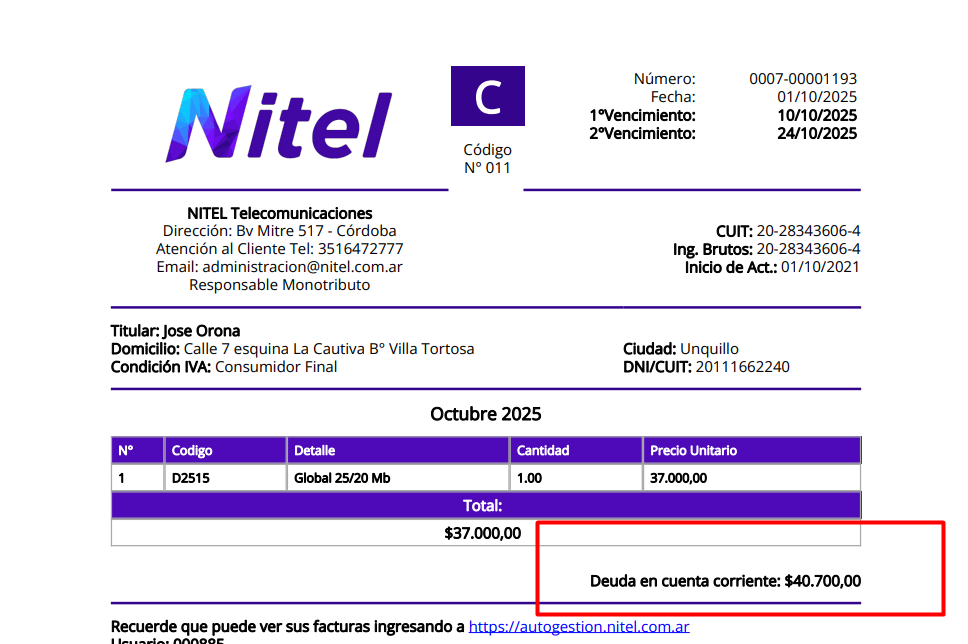Click the first due date 10/10/2025
The image size is (968, 644).
(817, 115)
